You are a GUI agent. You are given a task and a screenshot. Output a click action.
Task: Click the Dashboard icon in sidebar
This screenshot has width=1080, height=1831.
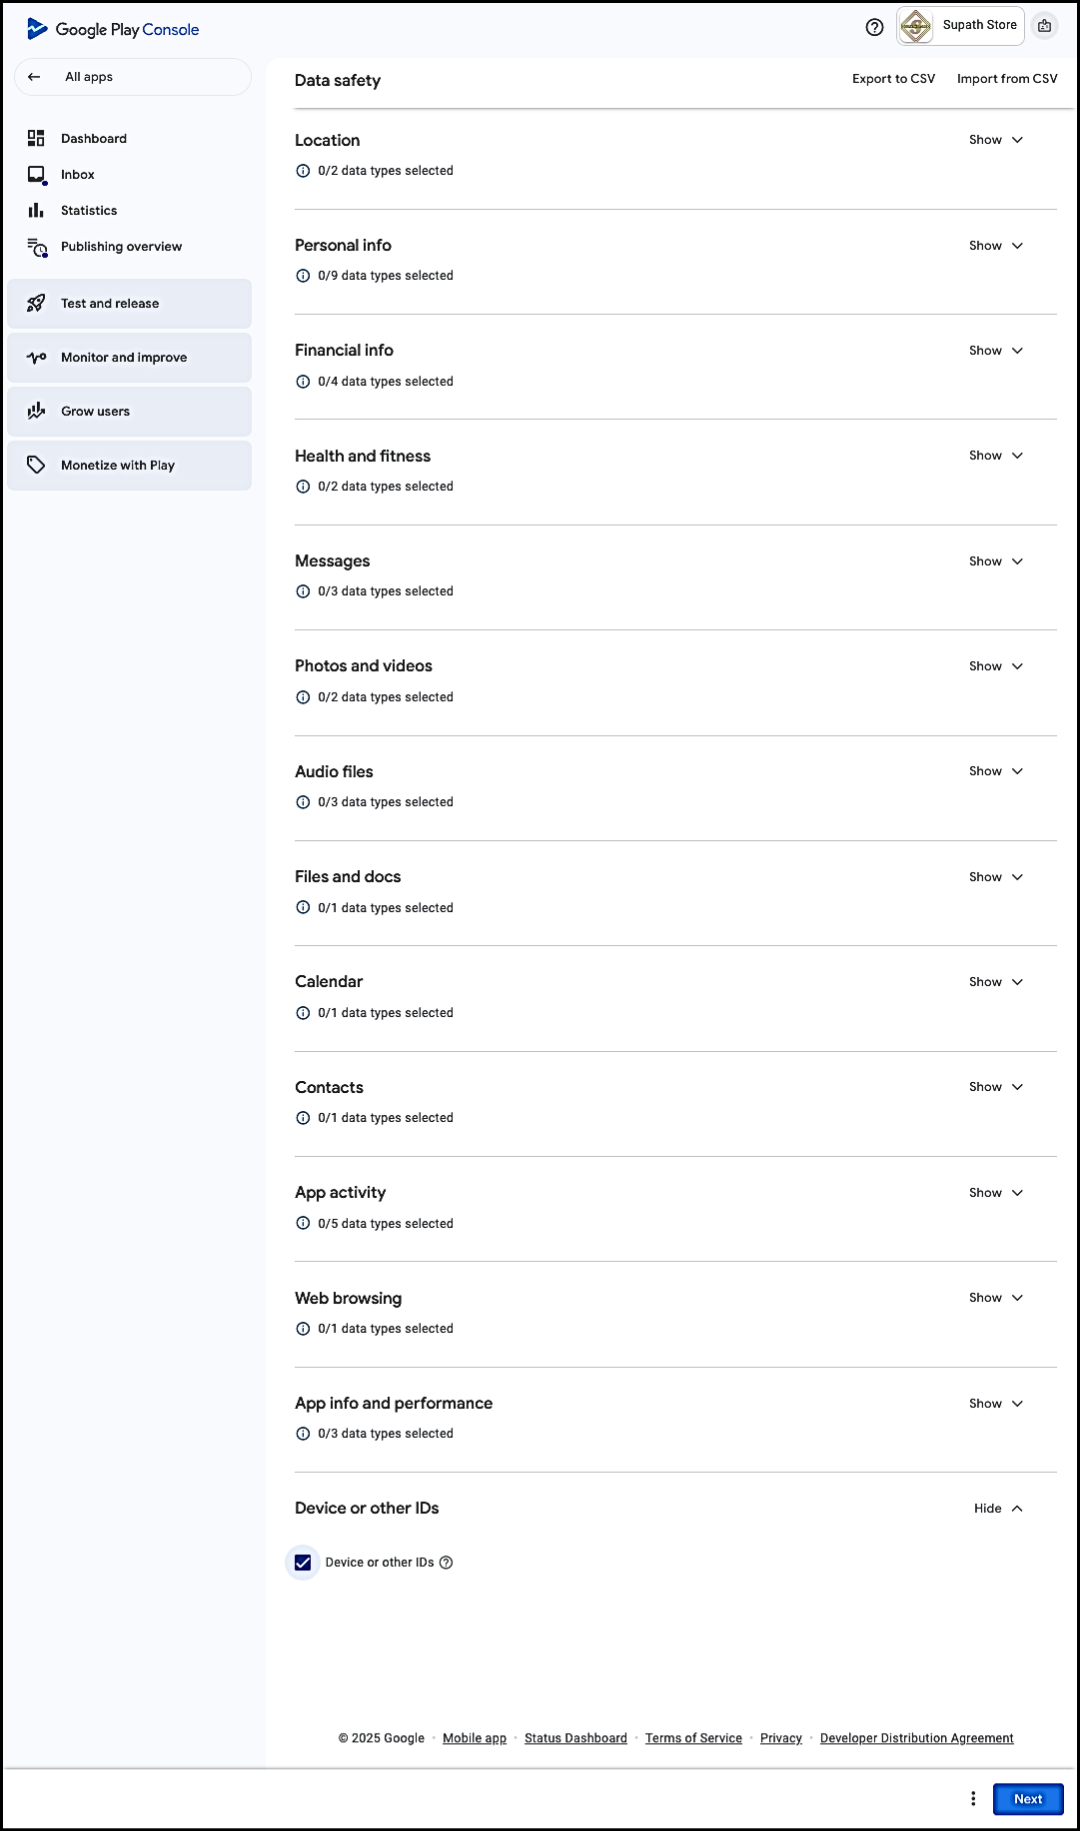(x=36, y=138)
